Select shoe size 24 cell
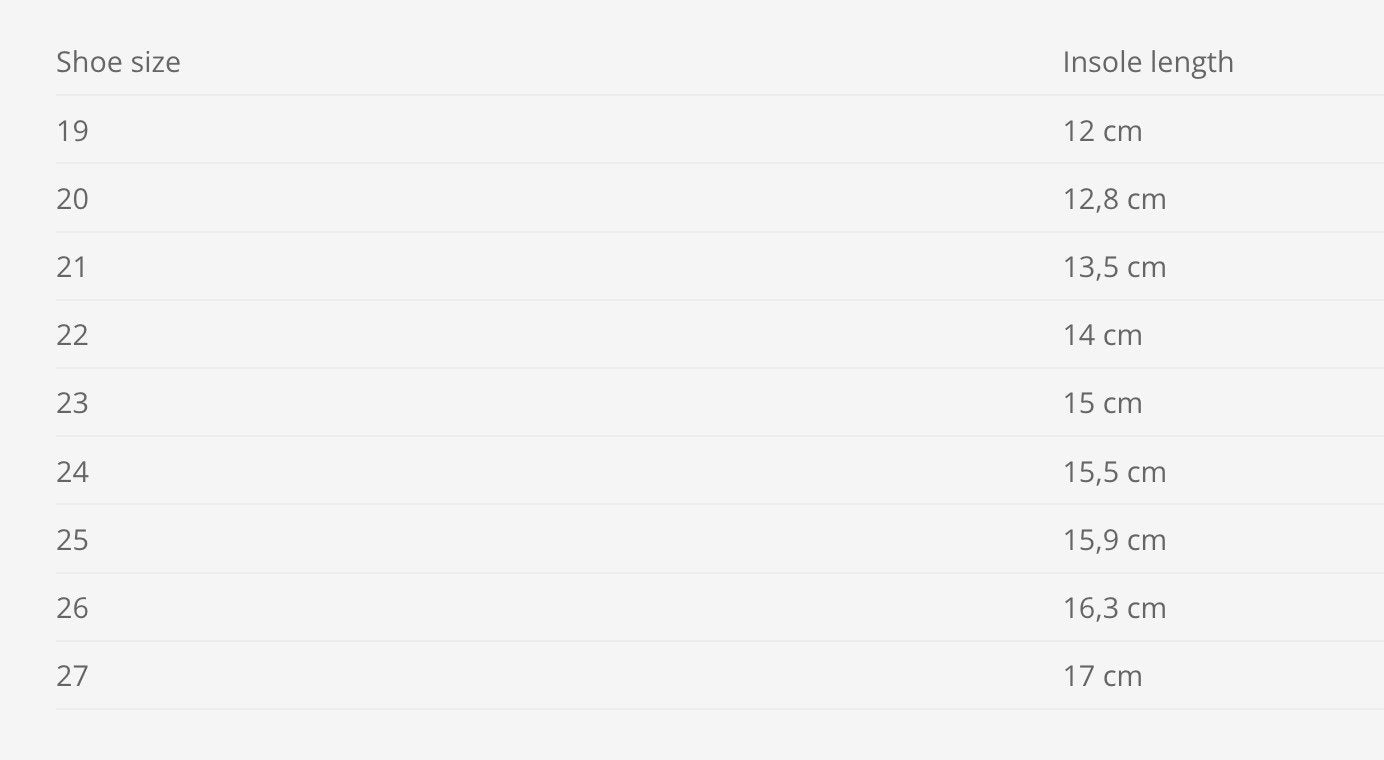This screenshot has width=1384, height=760. 72,471
